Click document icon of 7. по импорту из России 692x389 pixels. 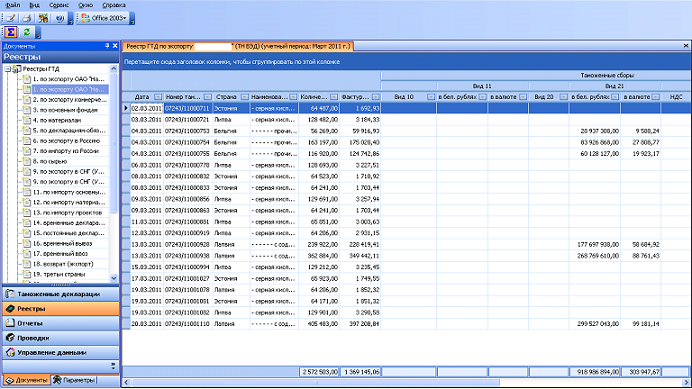(x=26, y=151)
